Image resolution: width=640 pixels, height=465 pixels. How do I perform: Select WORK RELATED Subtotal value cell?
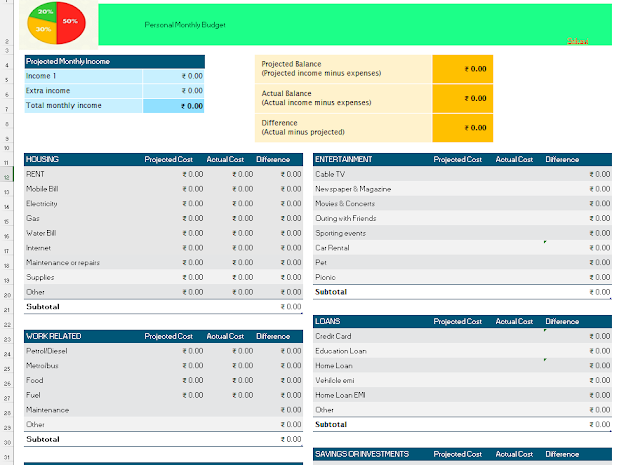click(x=291, y=439)
